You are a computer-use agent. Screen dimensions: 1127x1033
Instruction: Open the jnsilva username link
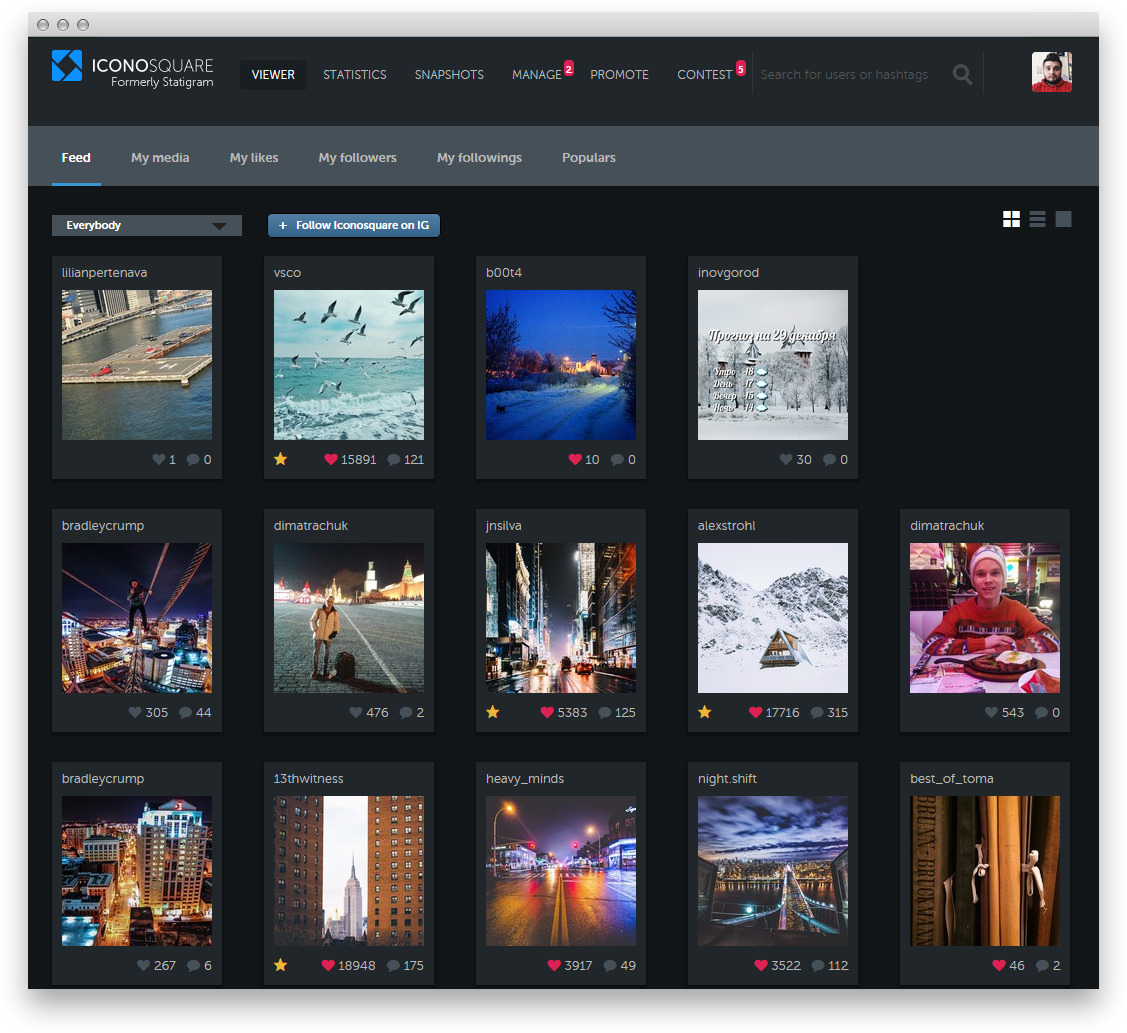[503, 525]
